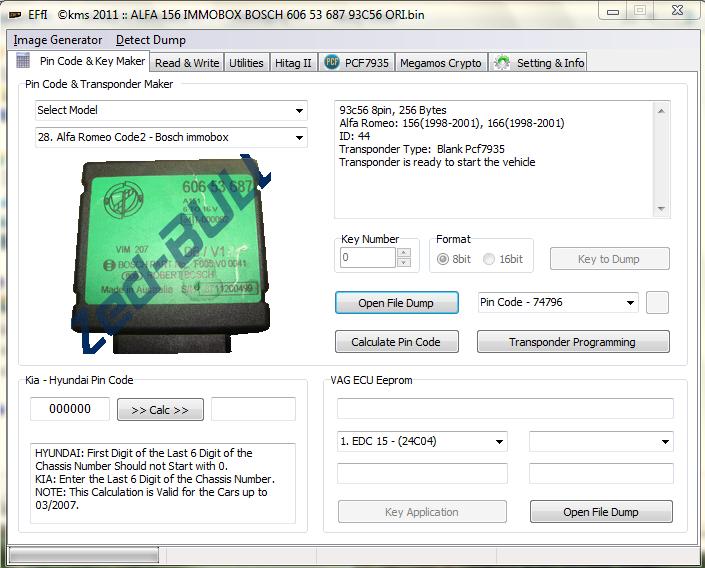This screenshot has width=705, height=568.
Task: Click the 000000 chassis number field
Action: coord(70,409)
